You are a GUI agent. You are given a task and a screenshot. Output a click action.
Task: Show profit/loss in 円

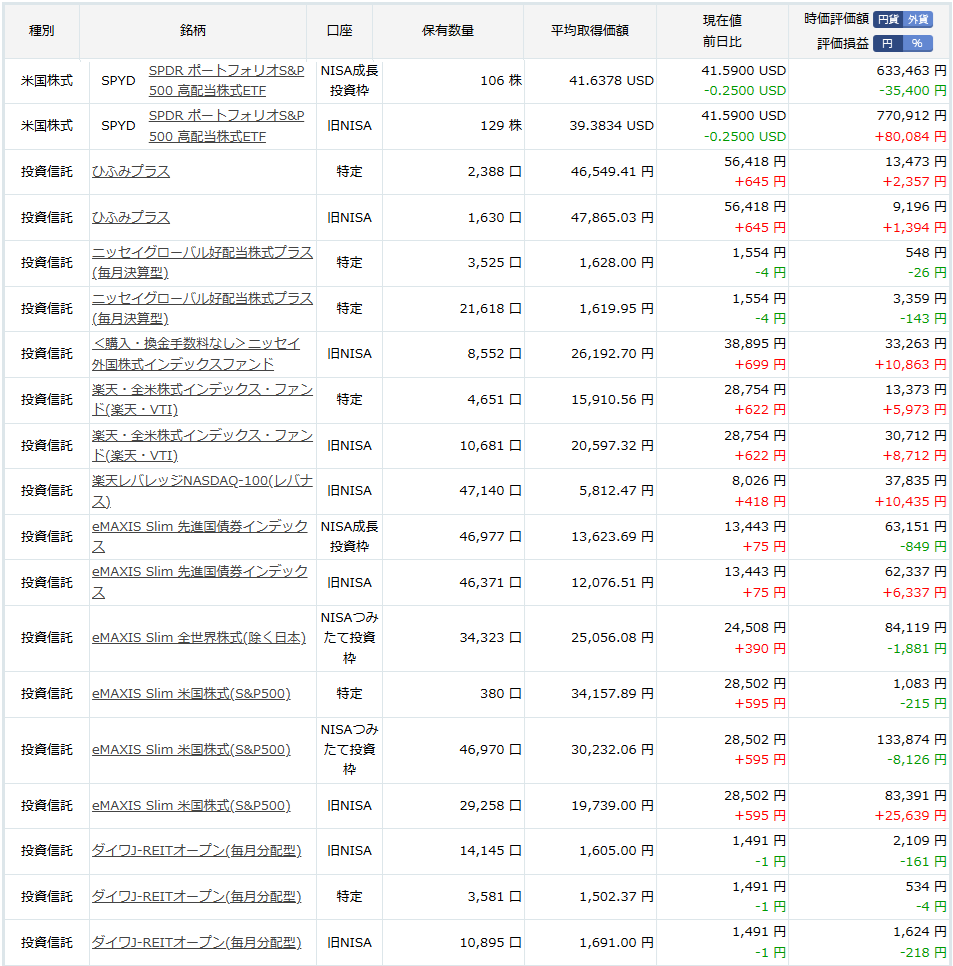coord(888,43)
